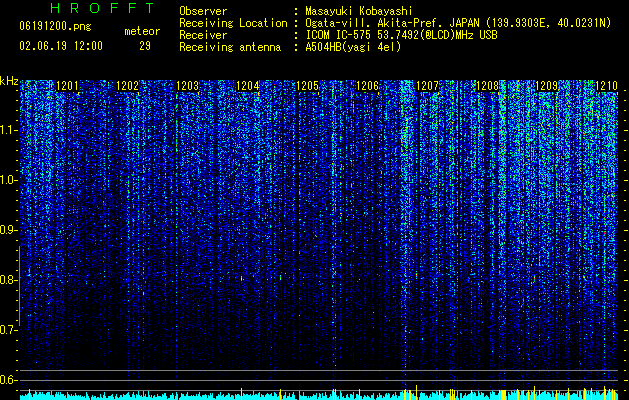Click the Observer label
This screenshot has height=400, width=629.
(x=203, y=11)
